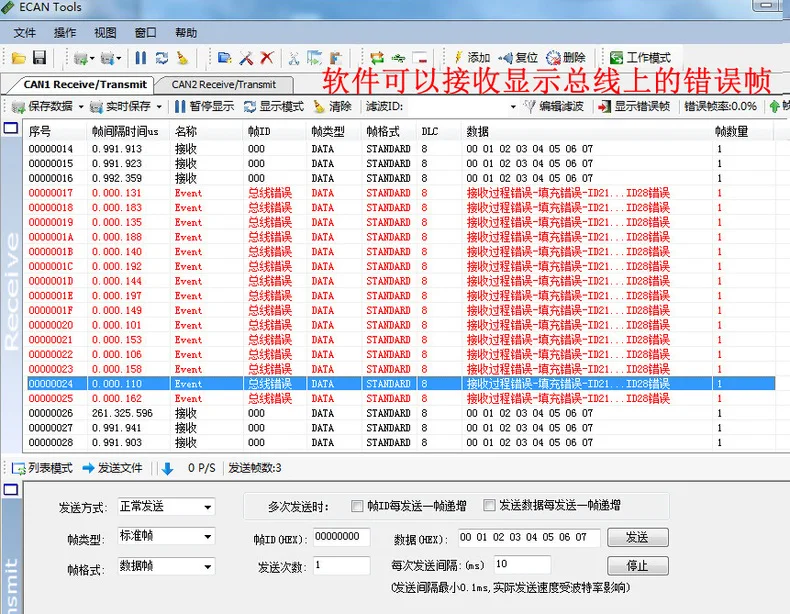This screenshot has width=790, height=614.
Task: Open the 窗口 (Window) menu
Action: 146,33
